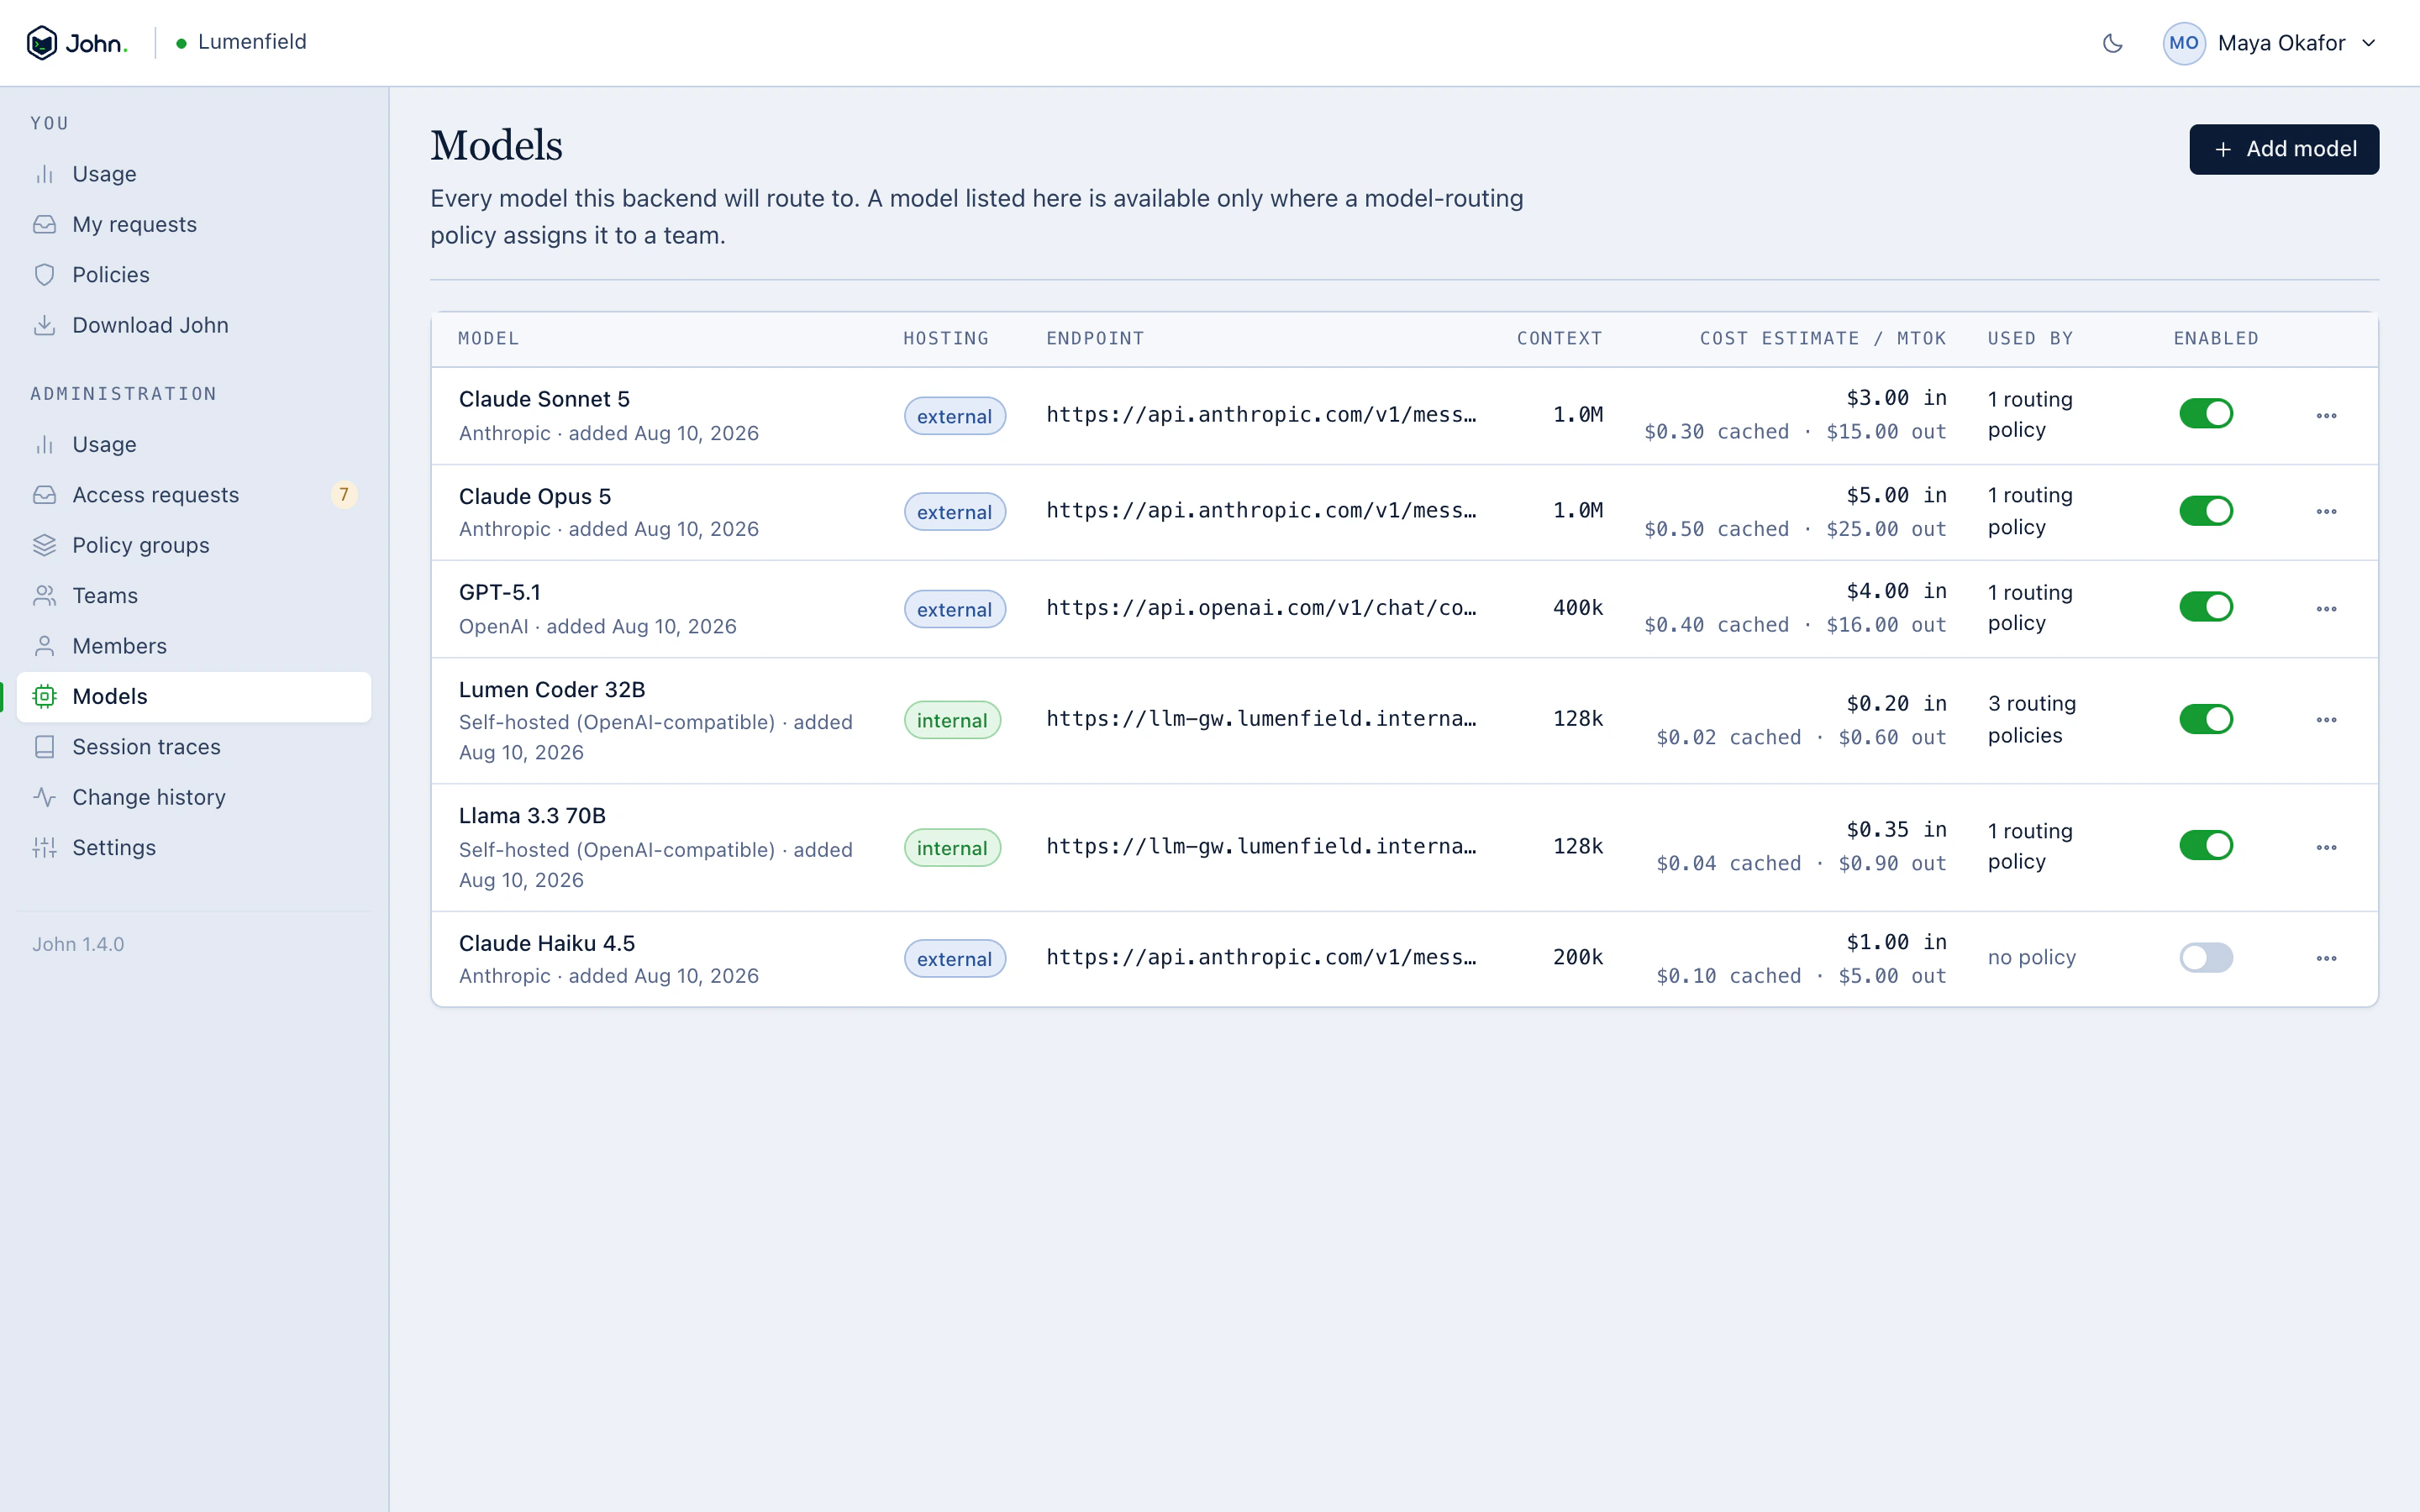The image size is (2420, 1512).
Task: Open Llama 3.3 70B row actions menu
Action: pyautogui.click(x=2326, y=848)
